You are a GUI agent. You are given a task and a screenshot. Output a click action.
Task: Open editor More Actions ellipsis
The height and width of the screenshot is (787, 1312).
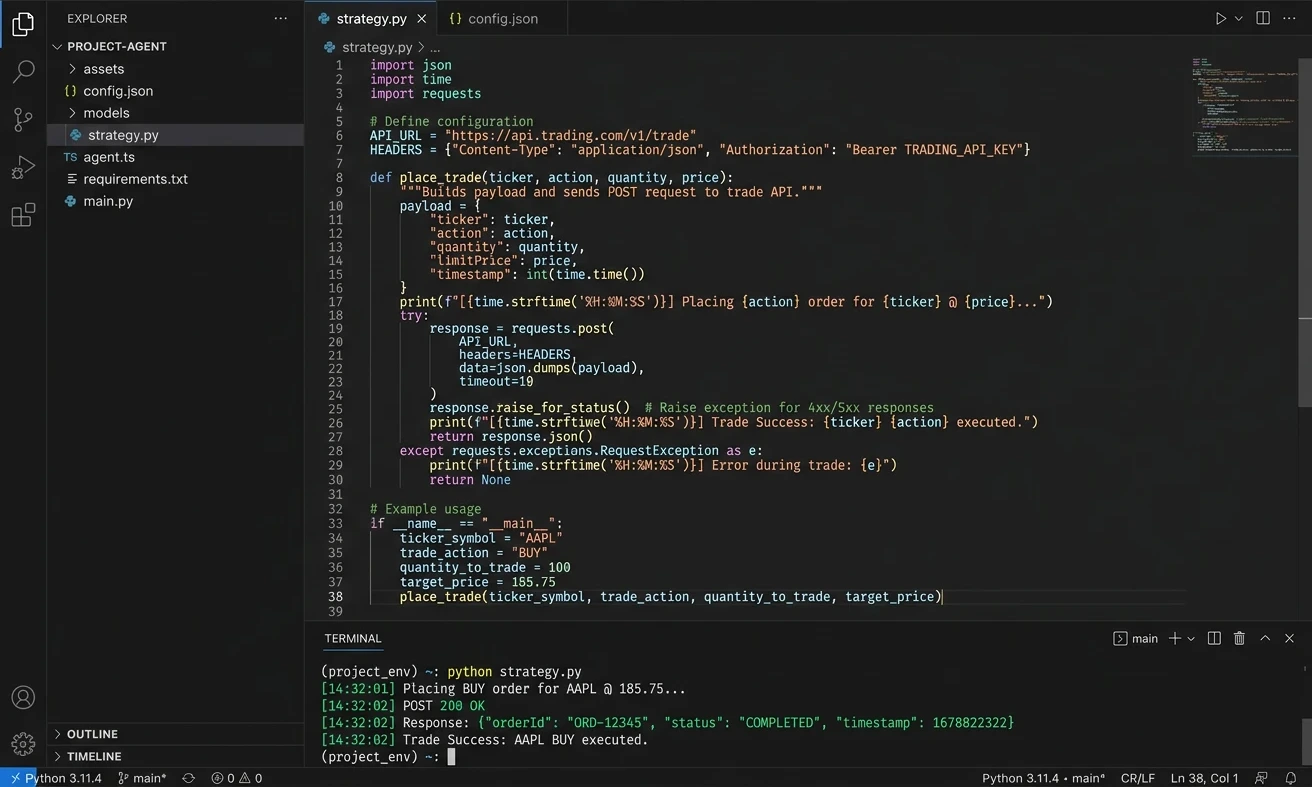(x=1290, y=18)
